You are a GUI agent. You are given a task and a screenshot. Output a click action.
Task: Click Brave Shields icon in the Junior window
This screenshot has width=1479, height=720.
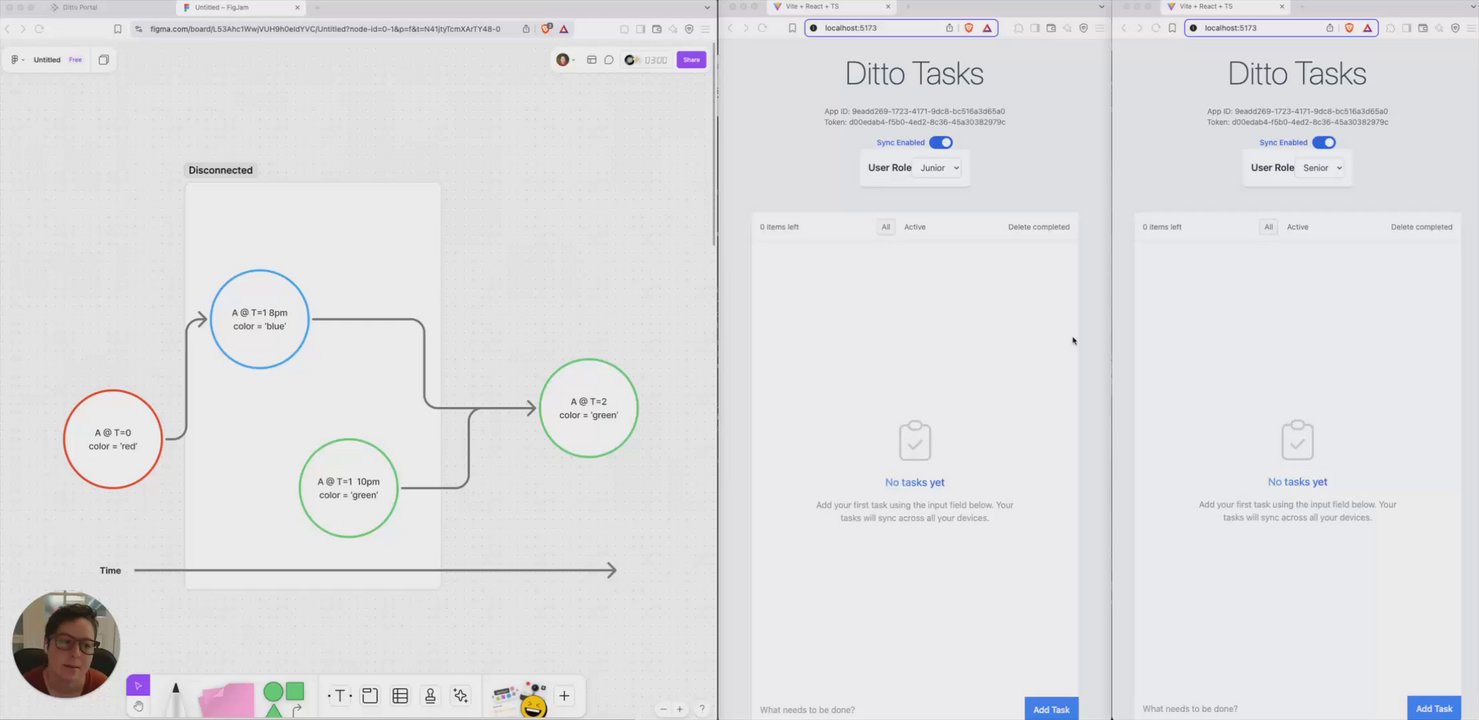coord(968,28)
